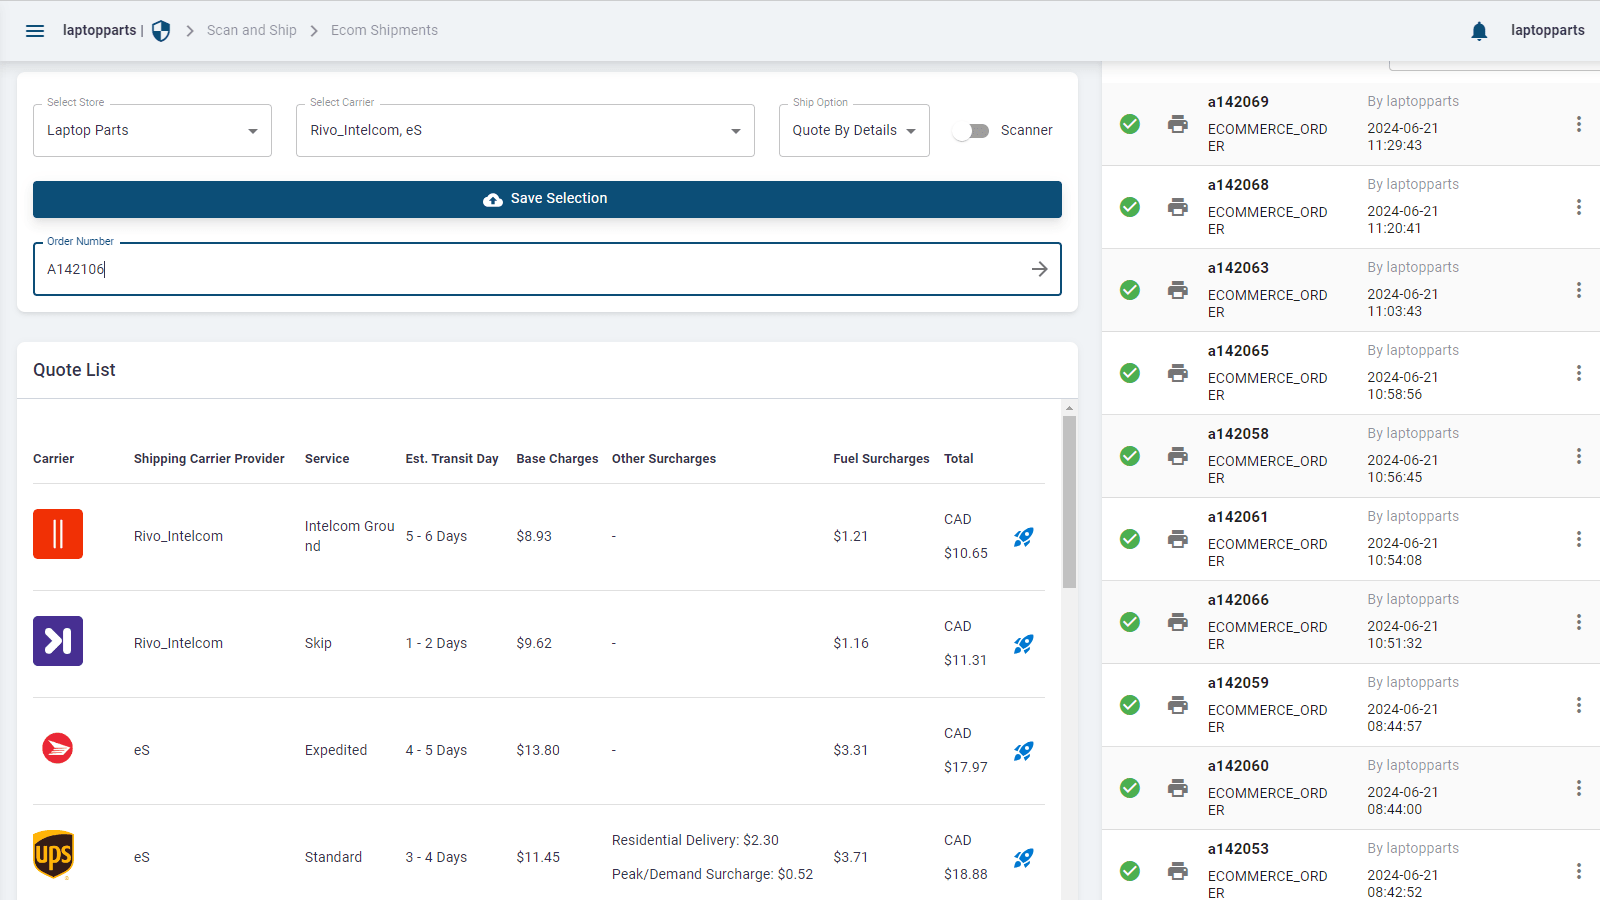Open more options for order a142063
Screen dimensions: 1600x900
coord(1579,290)
